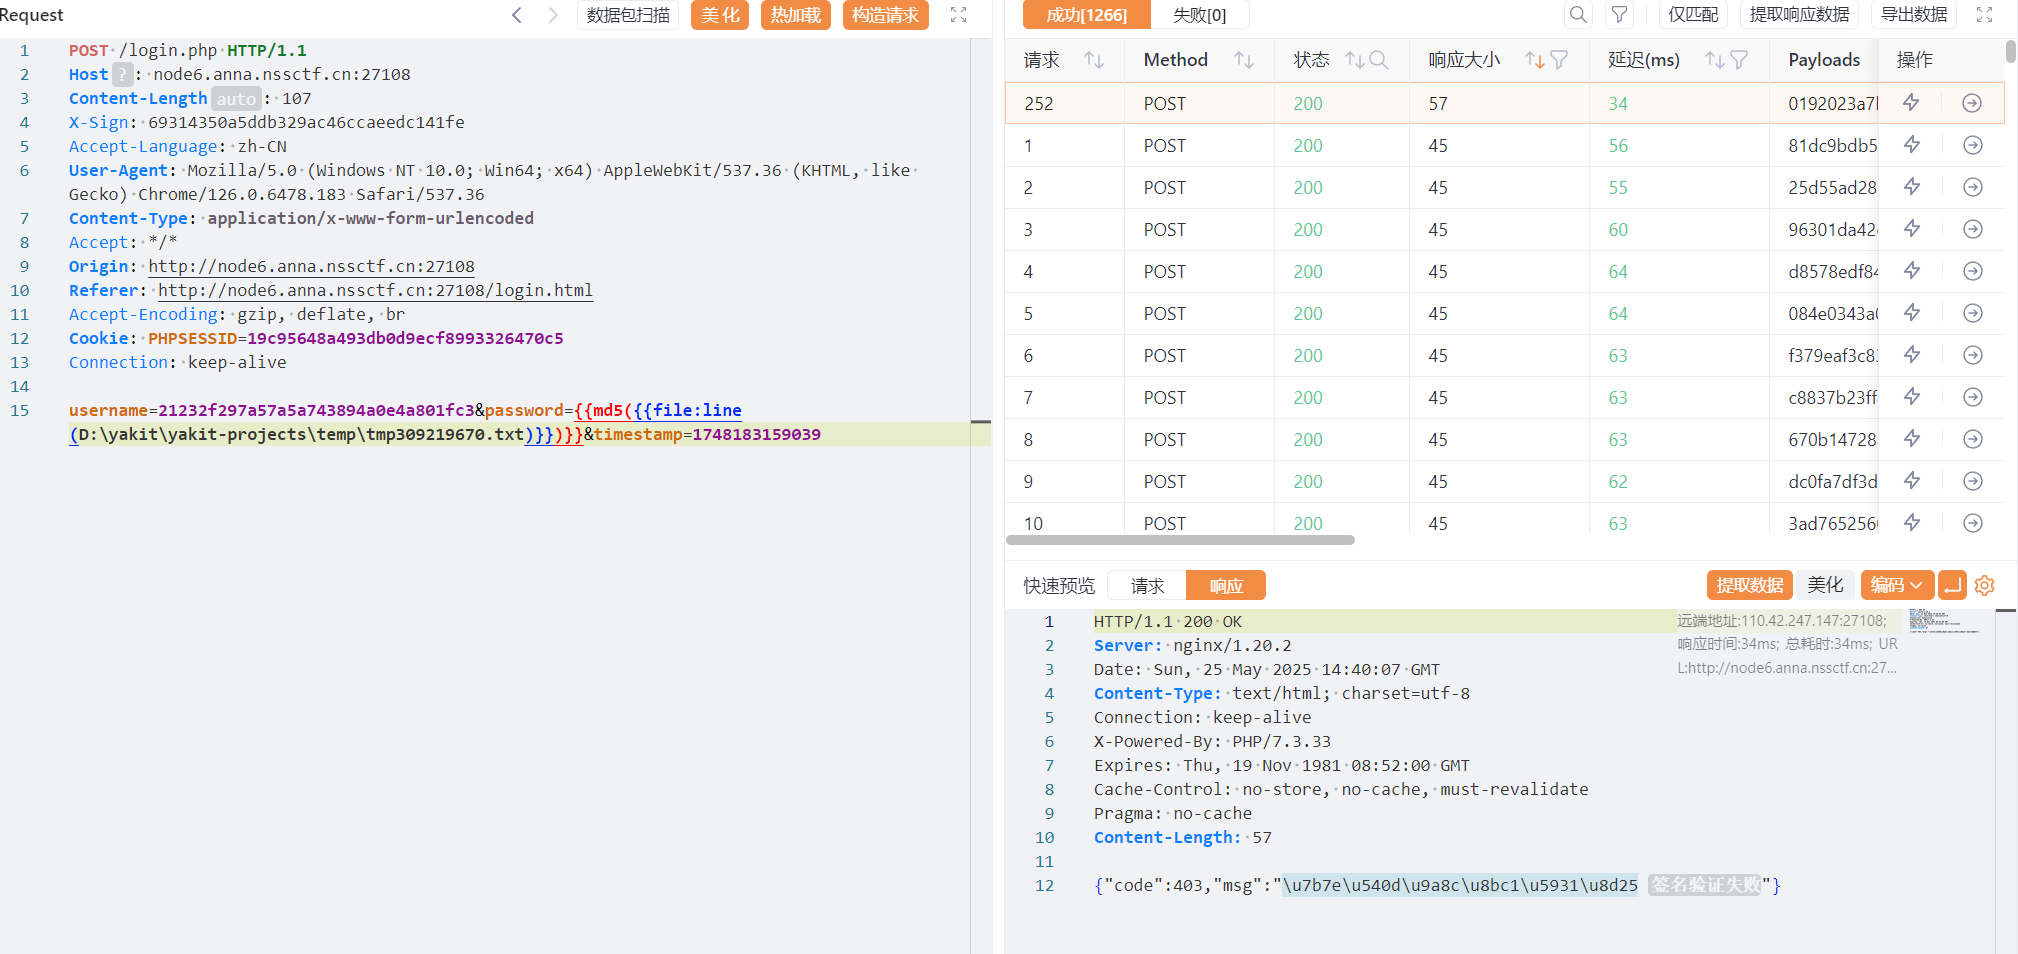Viewport: 2018px width, 954px height.
Task: Open the Referer login.html link
Action: pos(375,290)
